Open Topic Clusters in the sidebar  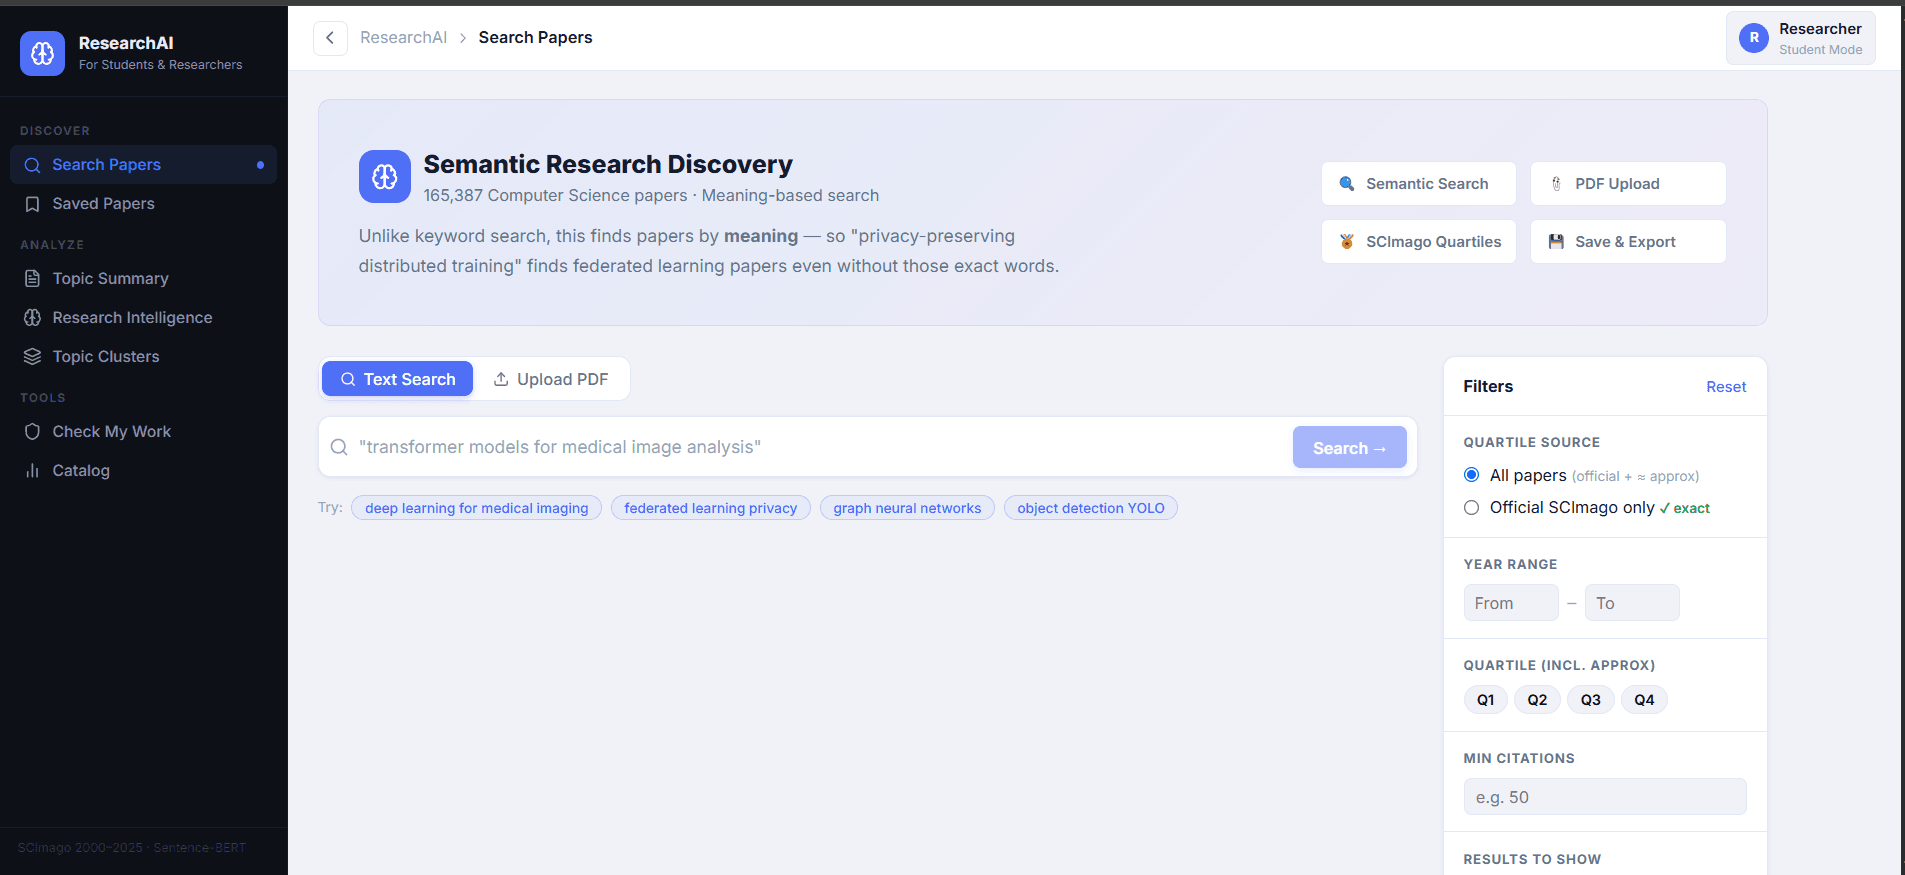coord(143,357)
